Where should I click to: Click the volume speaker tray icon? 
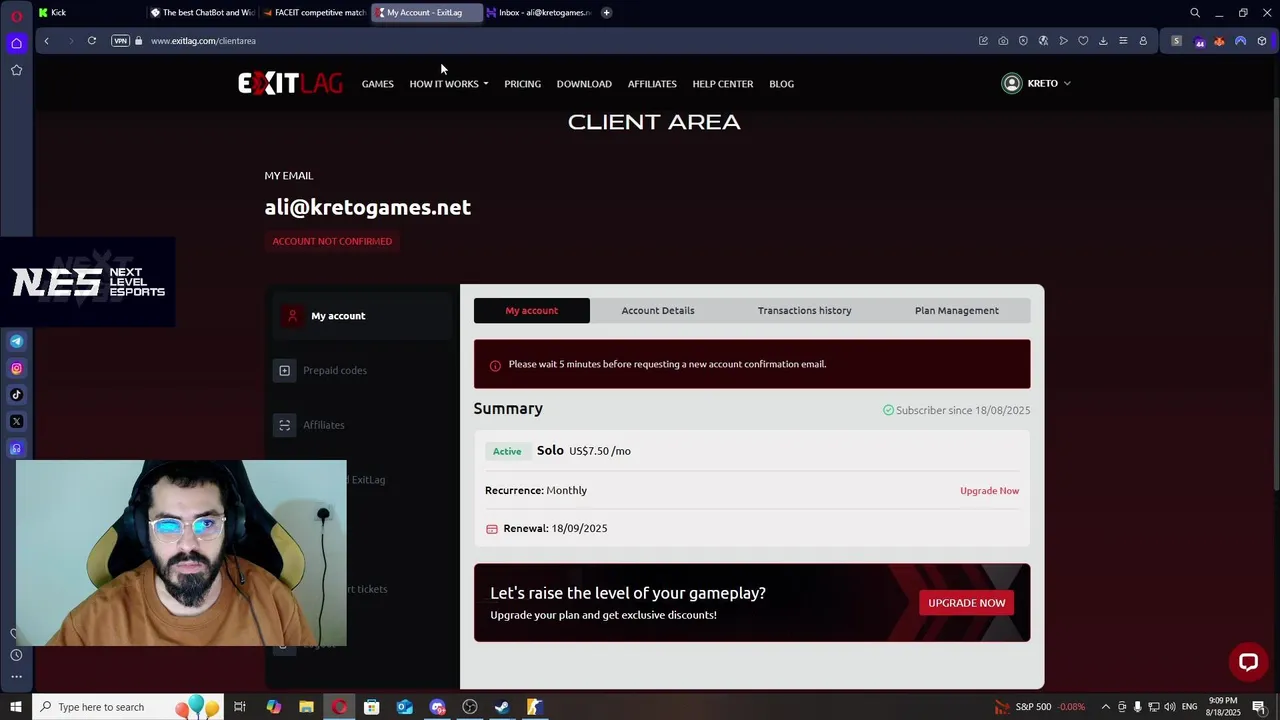[1169, 707]
